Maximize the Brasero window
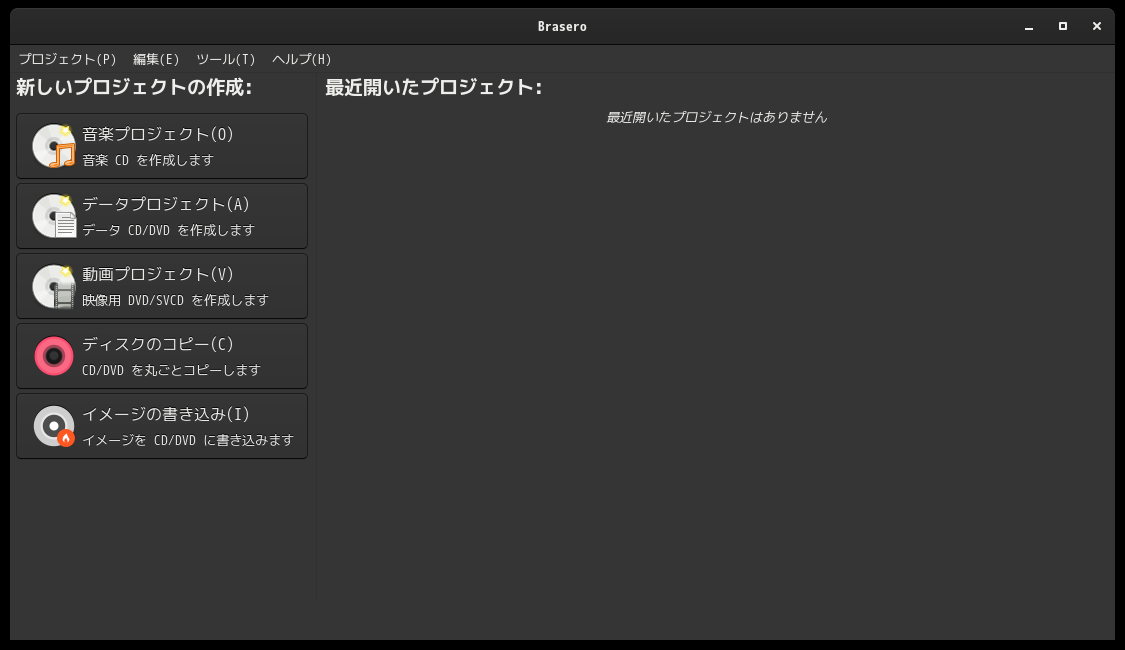This screenshot has height=650, width=1125. (x=1063, y=27)
